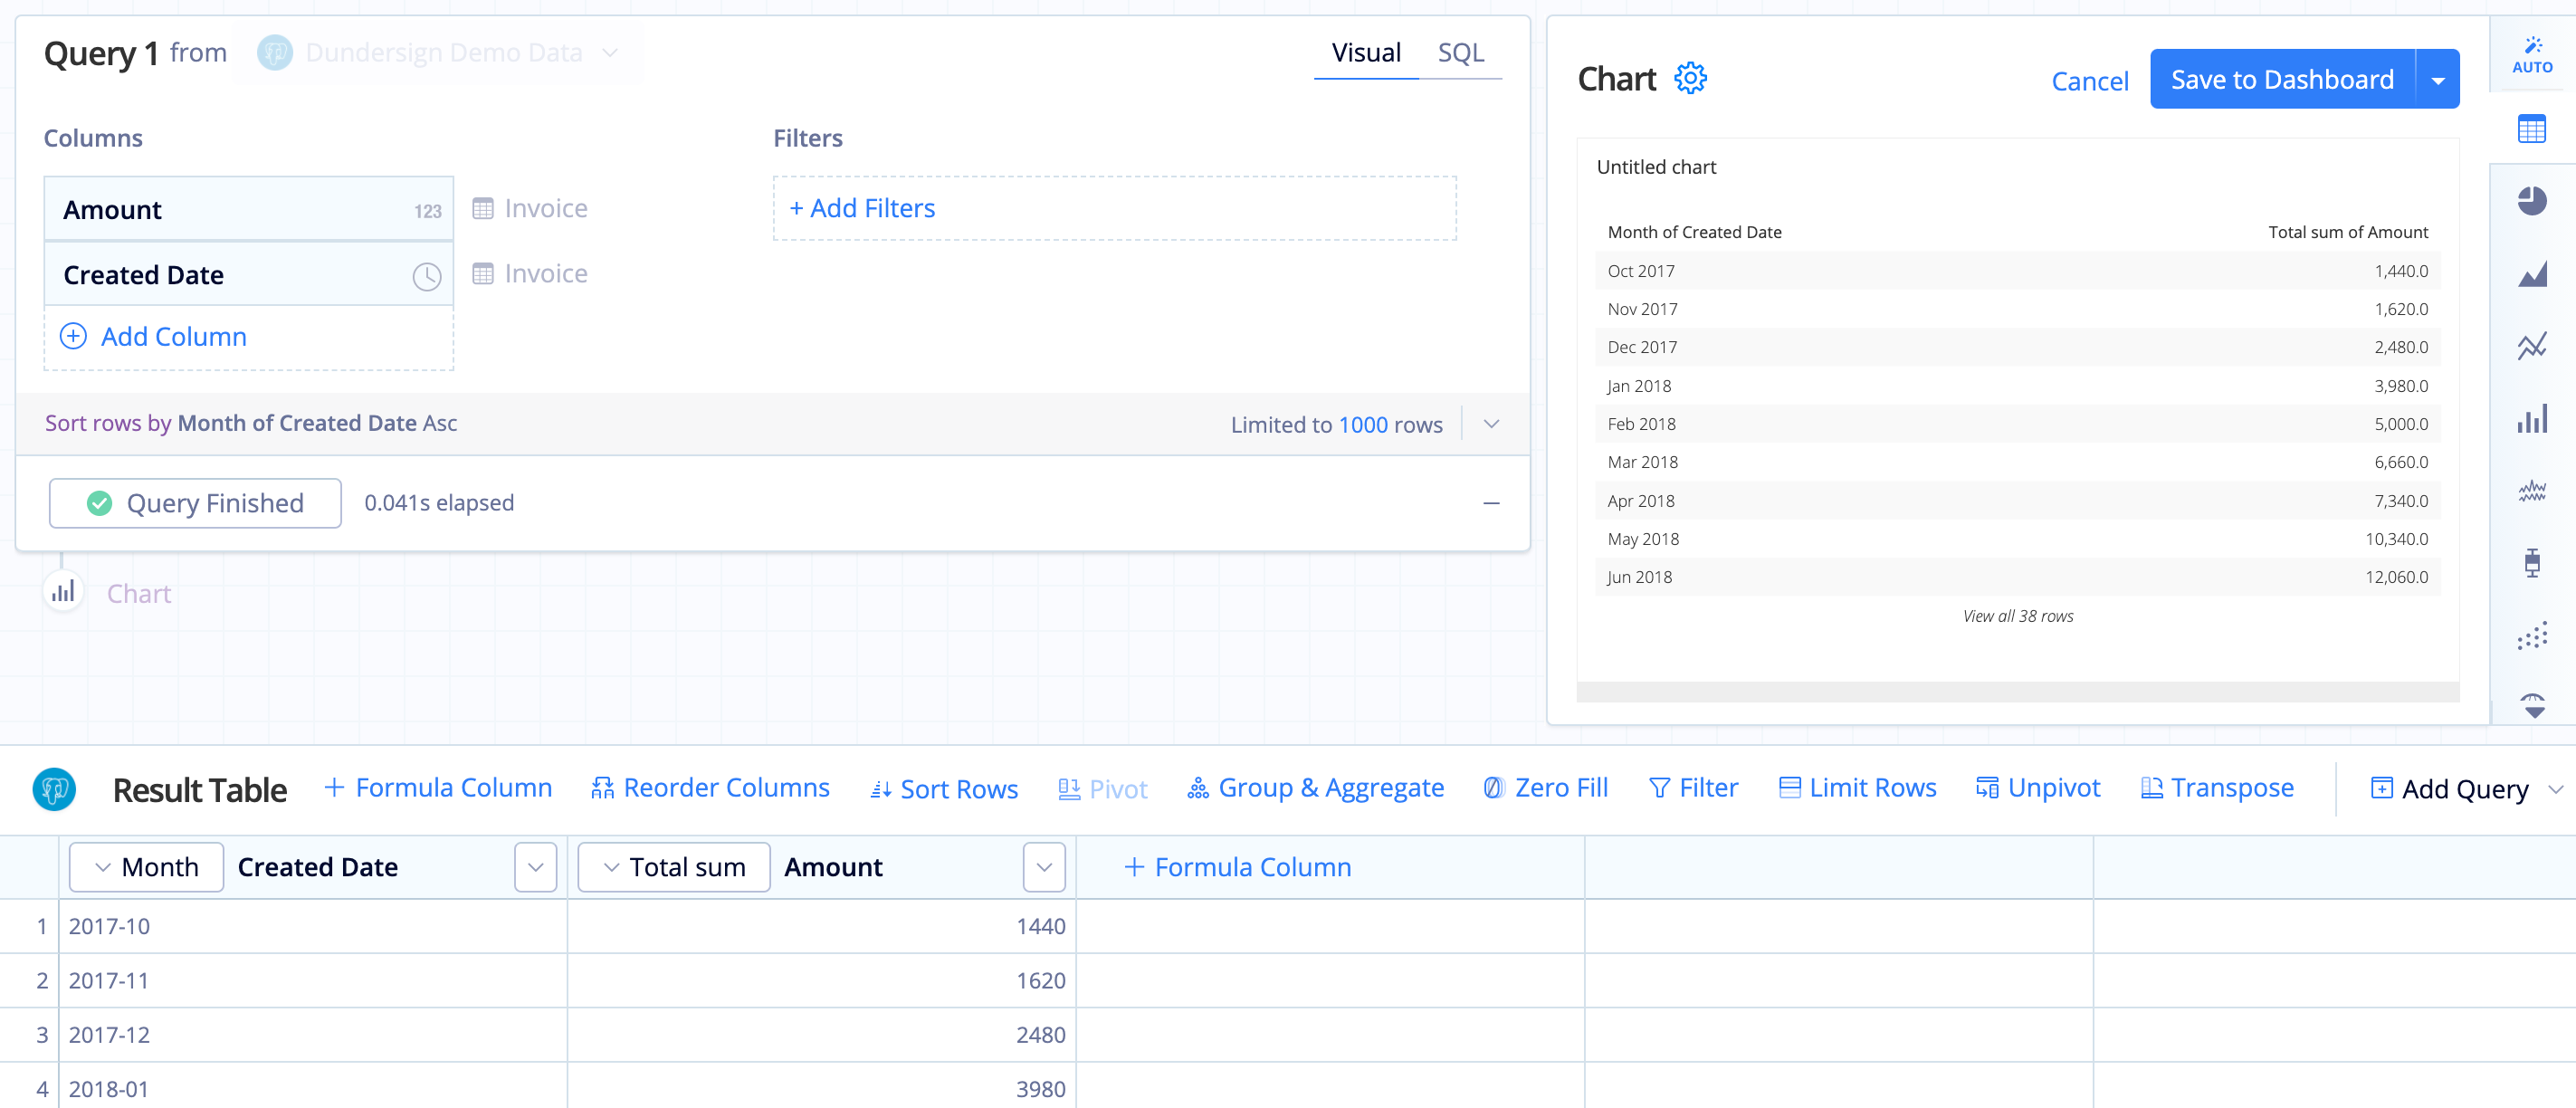
Task: Expand the row limit dropdown
Action: click(x=1492, y=425)
